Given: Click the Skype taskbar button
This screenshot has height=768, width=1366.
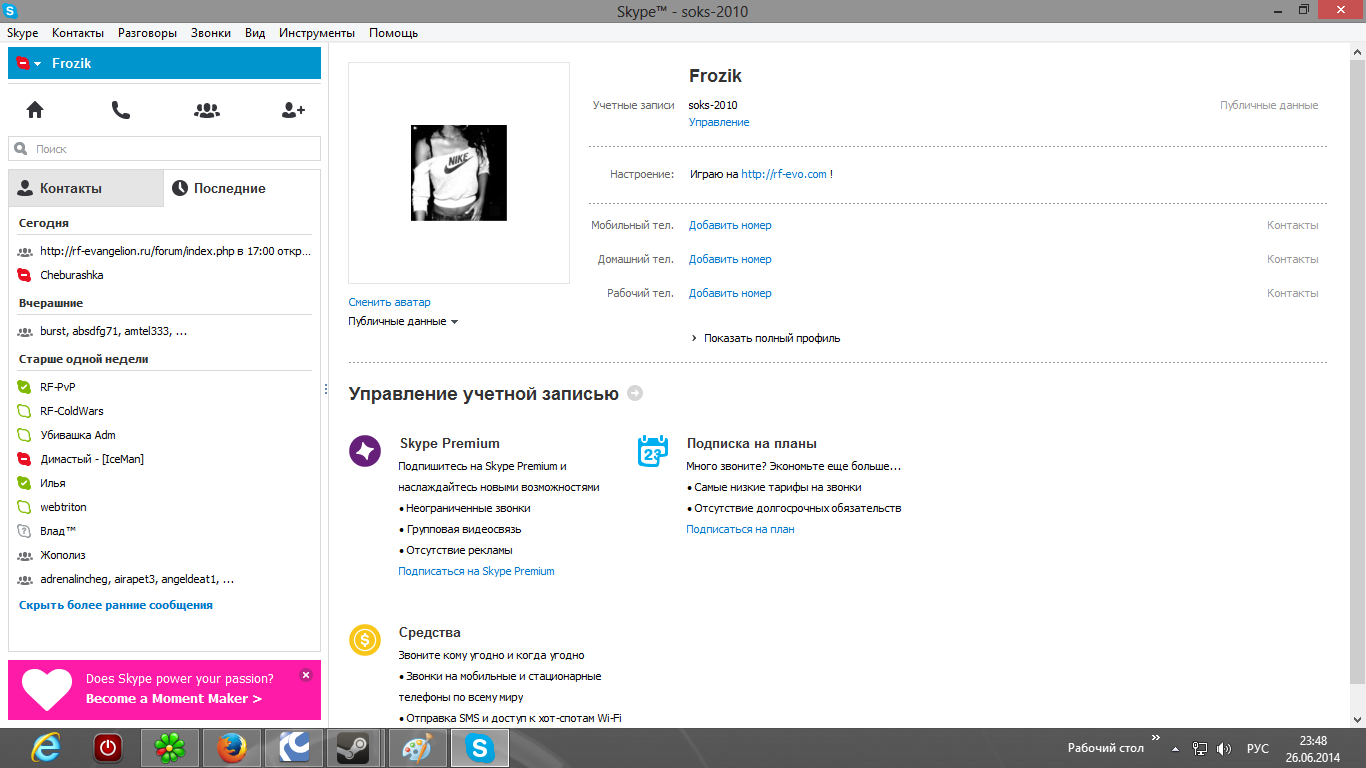Looking at the screenshot, I should [480, 748].
